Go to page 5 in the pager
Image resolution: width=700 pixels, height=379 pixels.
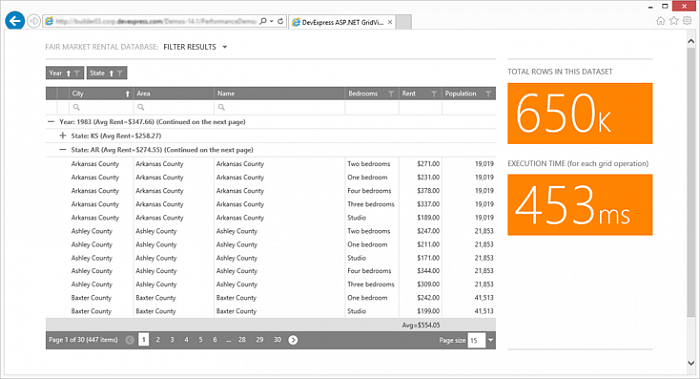[200, 340]
